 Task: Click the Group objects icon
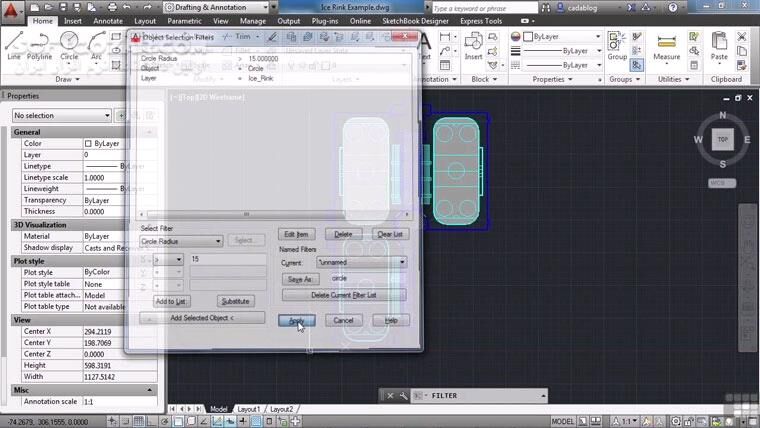618,44
